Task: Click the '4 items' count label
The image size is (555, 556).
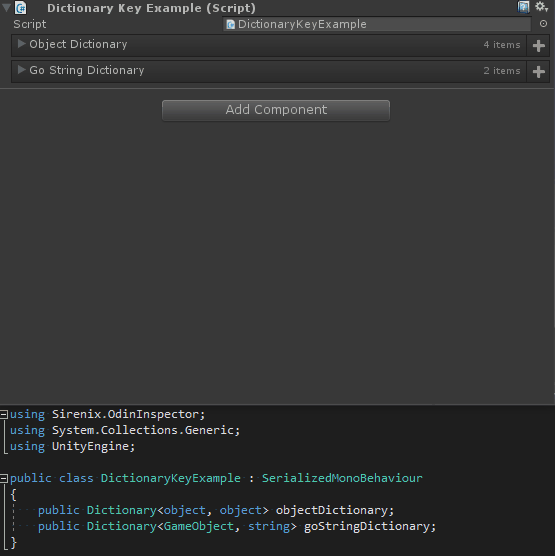Action: pos(502,45)
